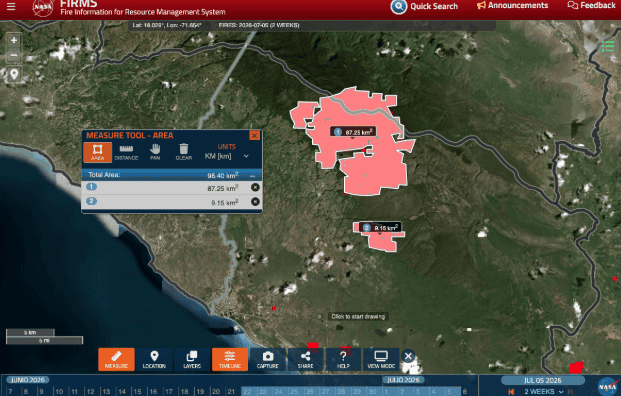Zoom in on the map
Image resolution: width=621 pixels, height=396 pixels.
14,40
